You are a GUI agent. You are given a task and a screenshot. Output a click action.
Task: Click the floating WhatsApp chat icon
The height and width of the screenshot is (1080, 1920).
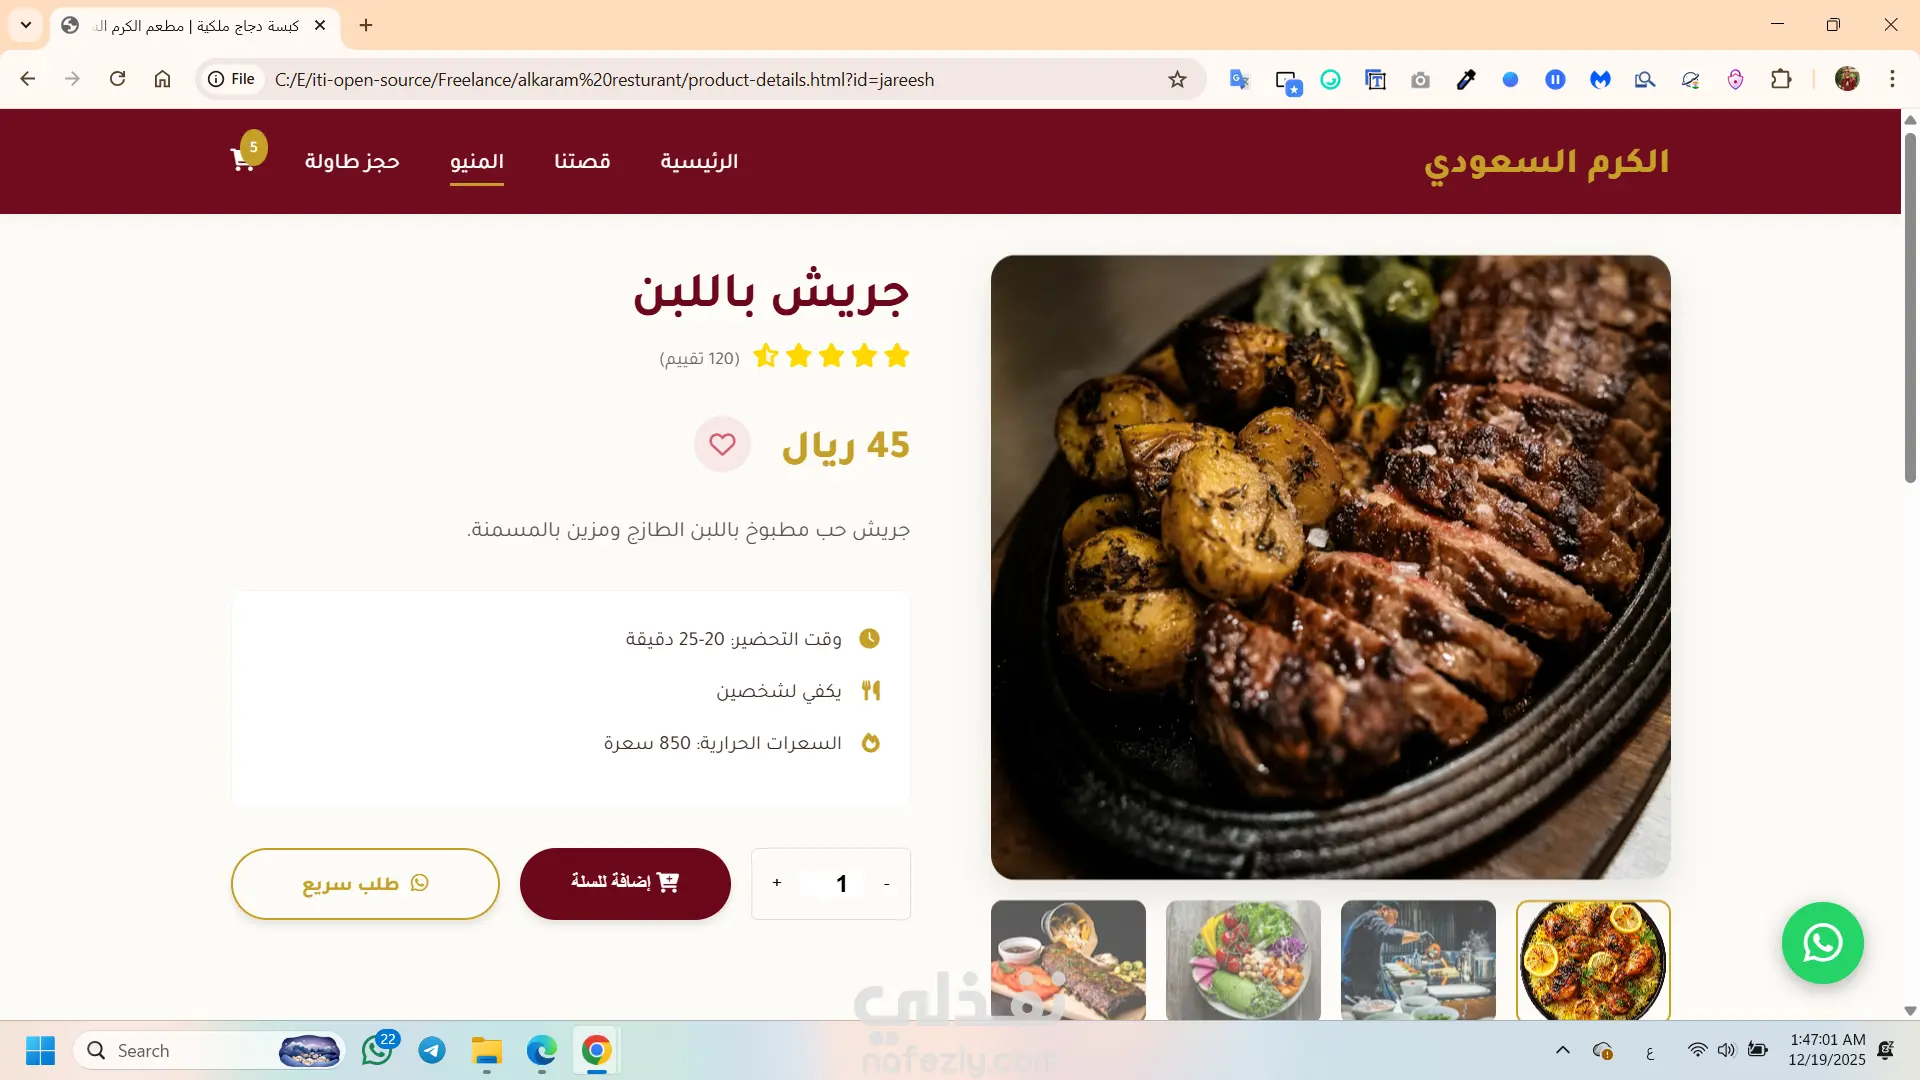[1822, 943]
